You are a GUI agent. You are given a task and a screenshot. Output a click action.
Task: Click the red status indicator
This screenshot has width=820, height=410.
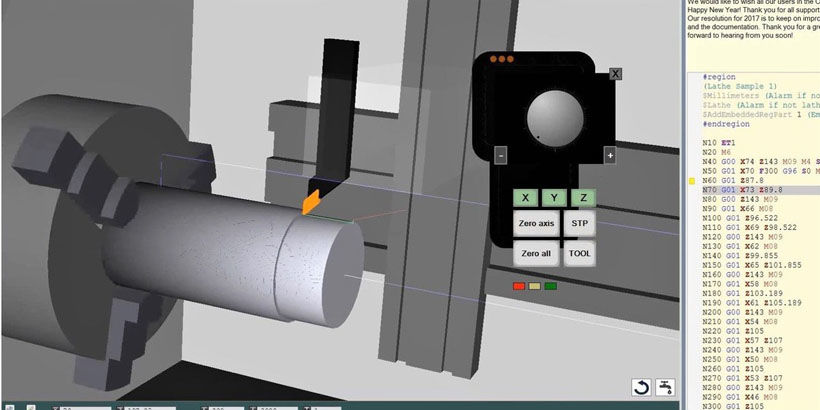tap(519, 286)
